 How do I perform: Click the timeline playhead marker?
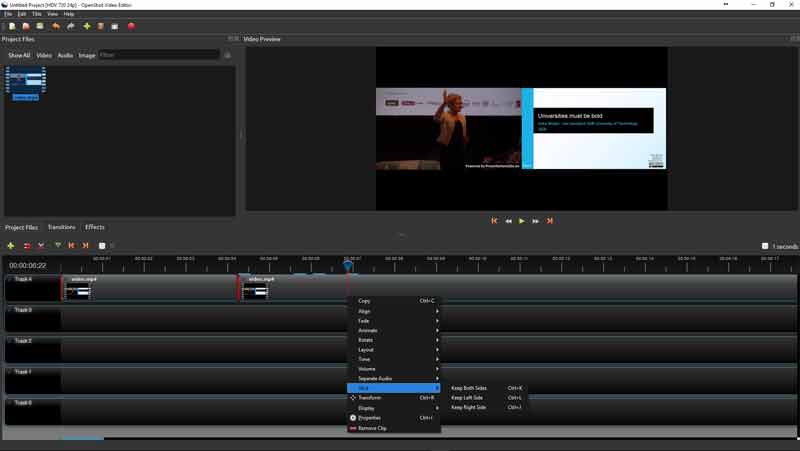[x=348, y=265]
